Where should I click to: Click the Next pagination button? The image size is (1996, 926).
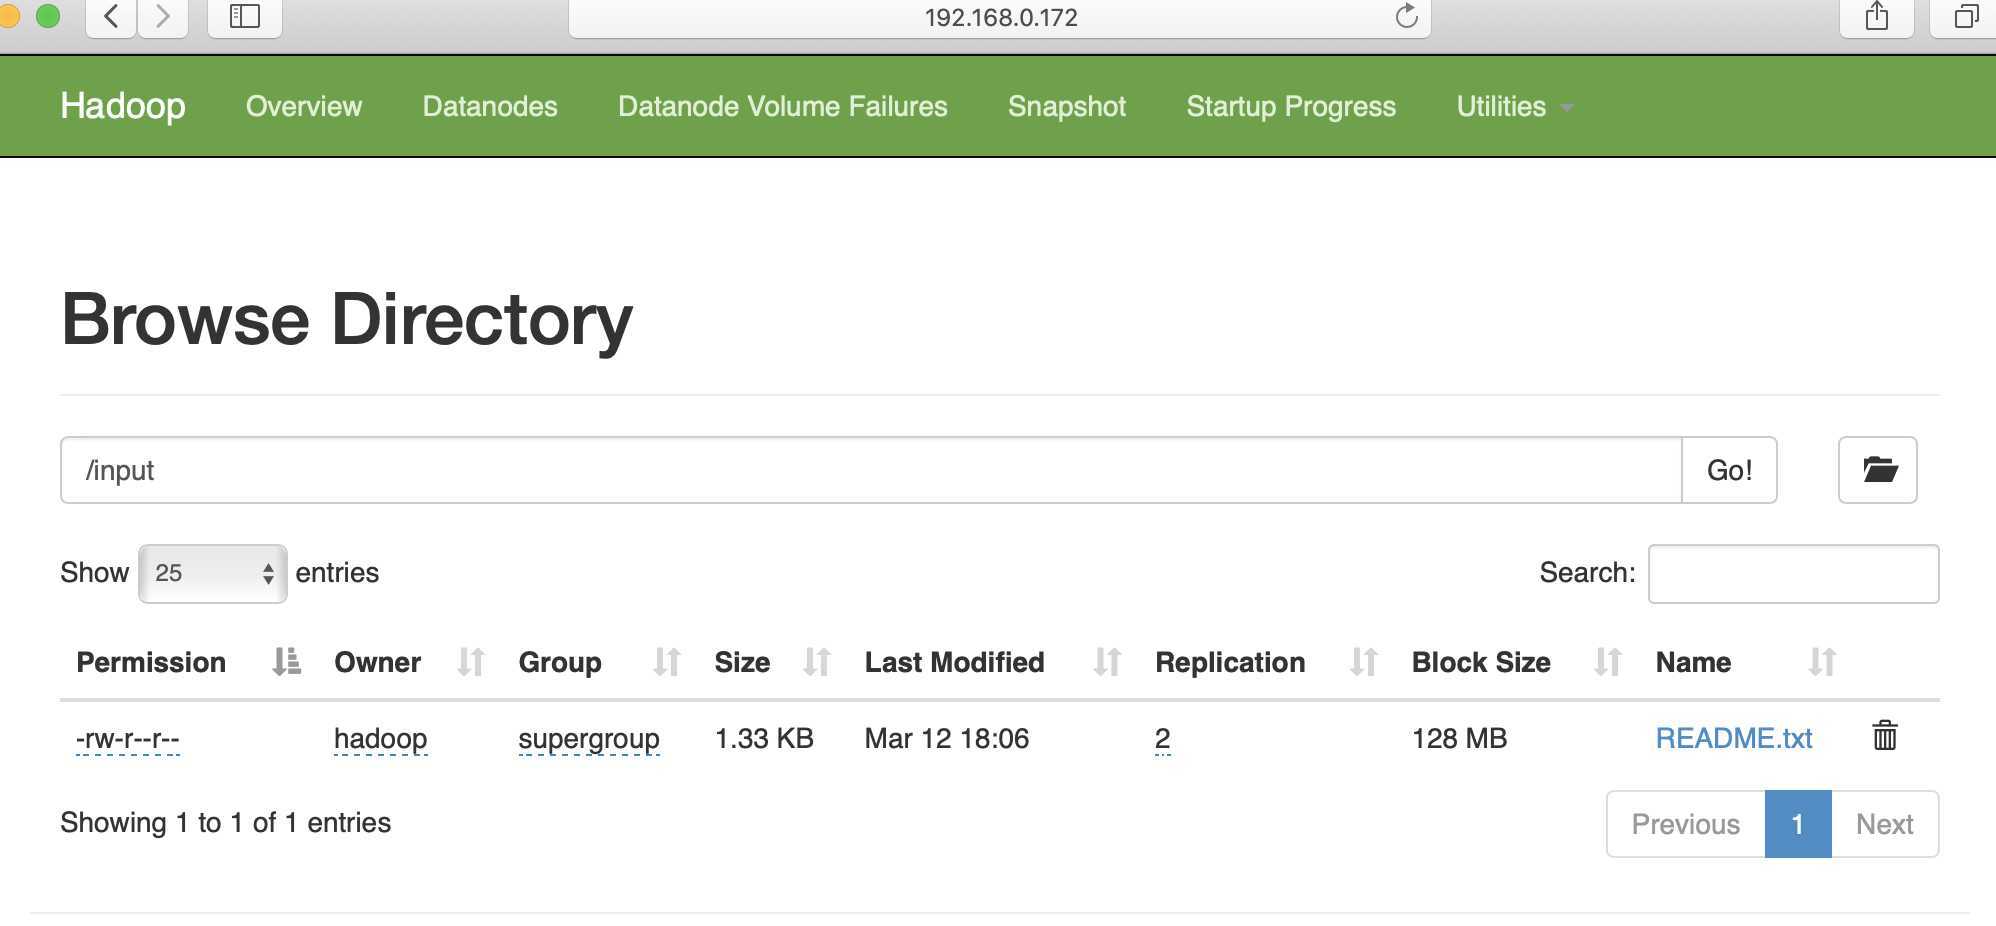click(x=1884, y=824)
